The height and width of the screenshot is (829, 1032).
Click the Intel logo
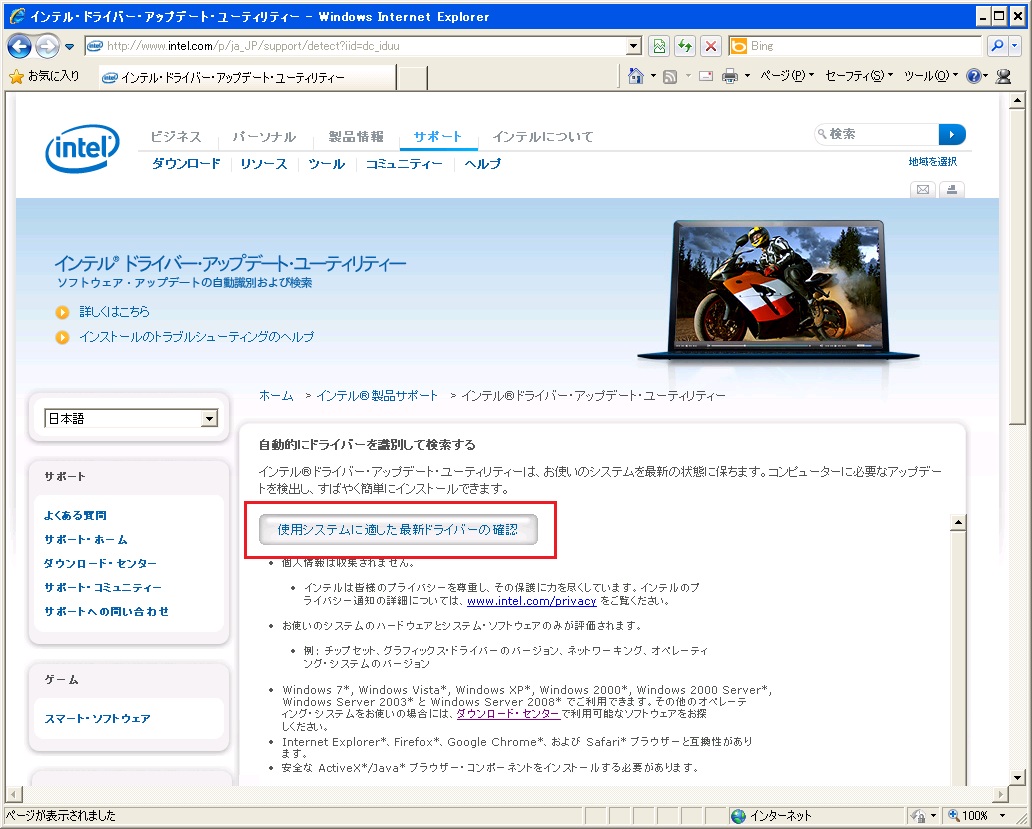[82, 148]
